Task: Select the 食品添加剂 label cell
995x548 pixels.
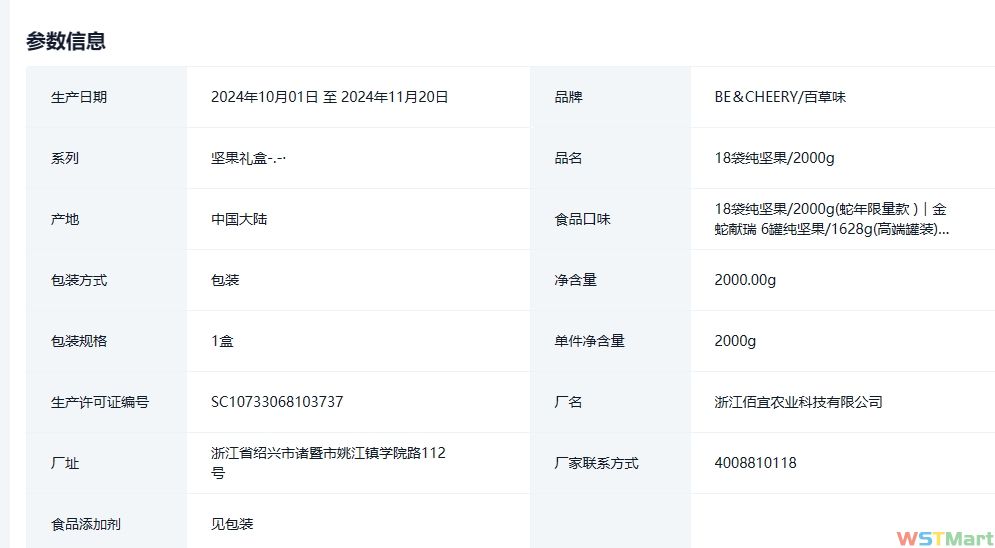Action: (86, 524)
